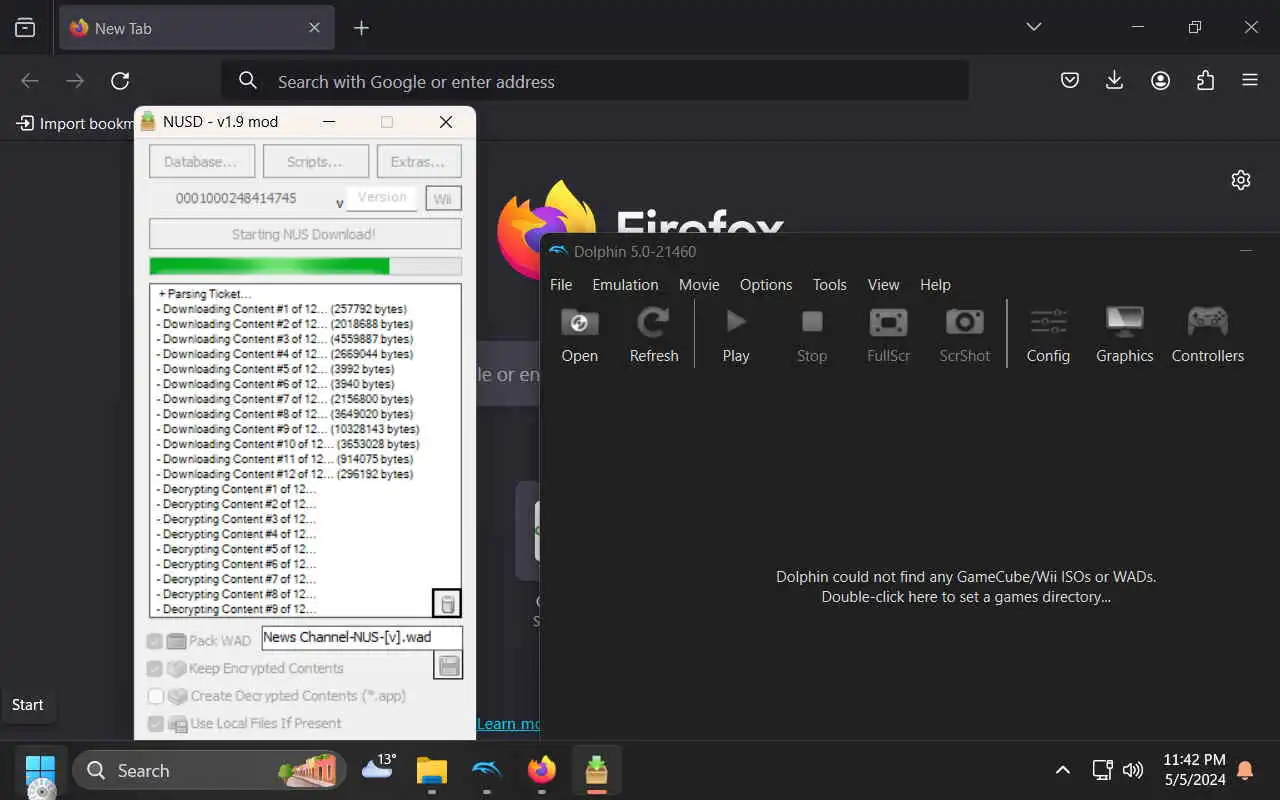The width and height of the screenshot is (1280, 800).
Task: Click set games directory message in Dolphin
Action: pyautogui.click(x=966, y=587)
